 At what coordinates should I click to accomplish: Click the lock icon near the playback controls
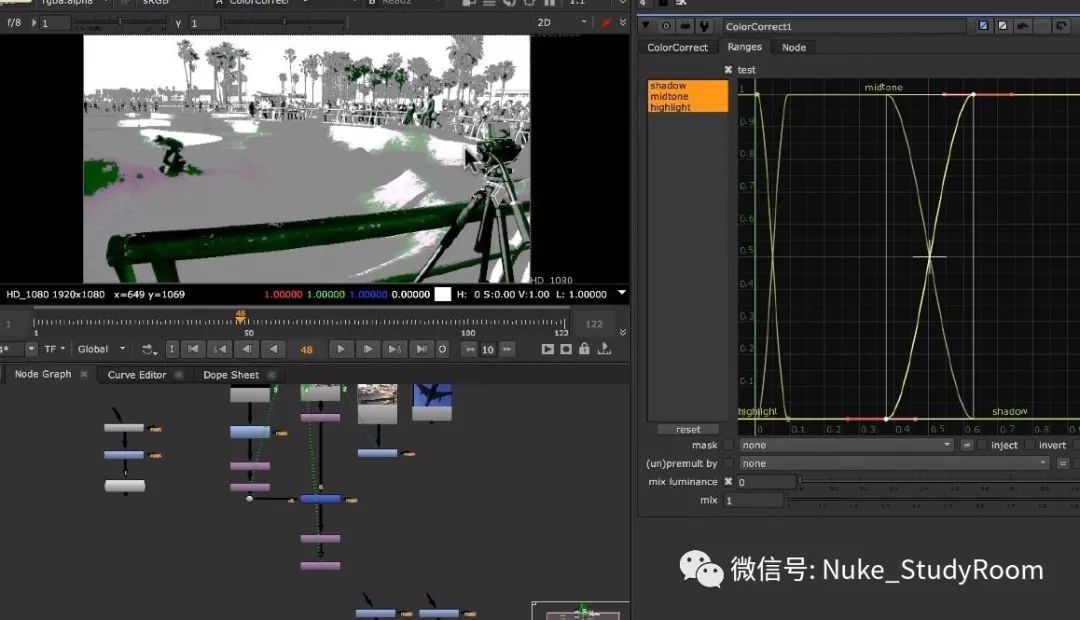pyautogui.click(x=585, y=349)
